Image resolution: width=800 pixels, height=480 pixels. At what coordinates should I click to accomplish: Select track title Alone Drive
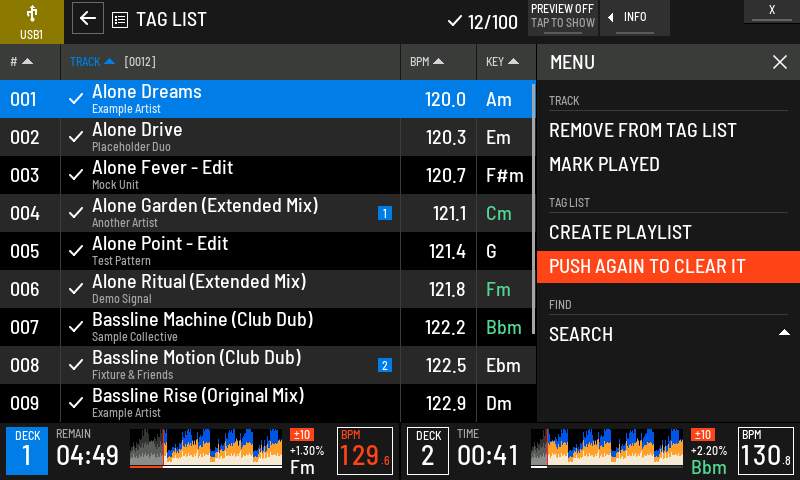click(137, 130)
